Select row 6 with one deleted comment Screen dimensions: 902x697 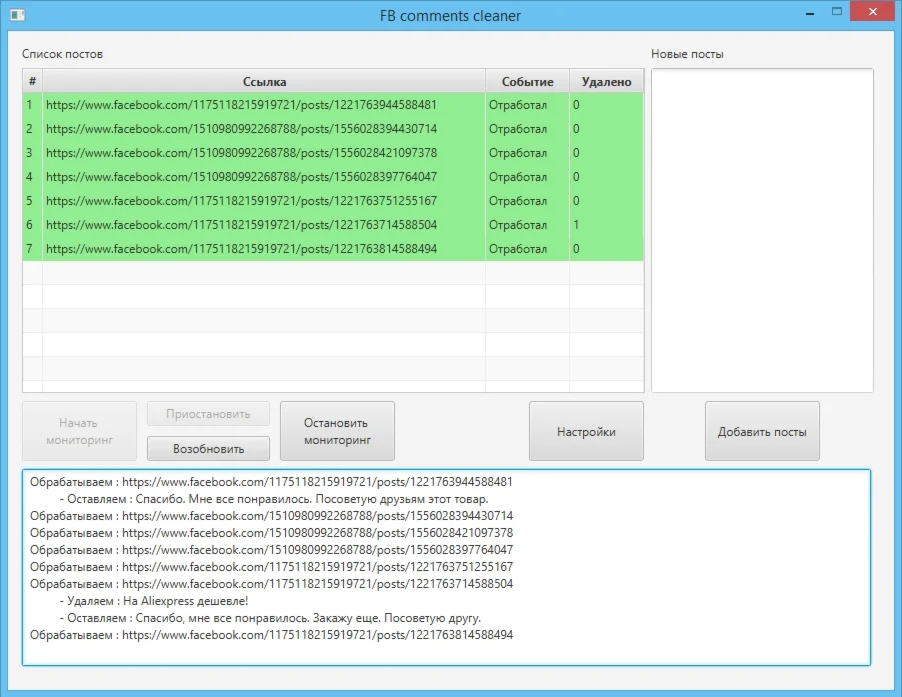click(241, 225)
